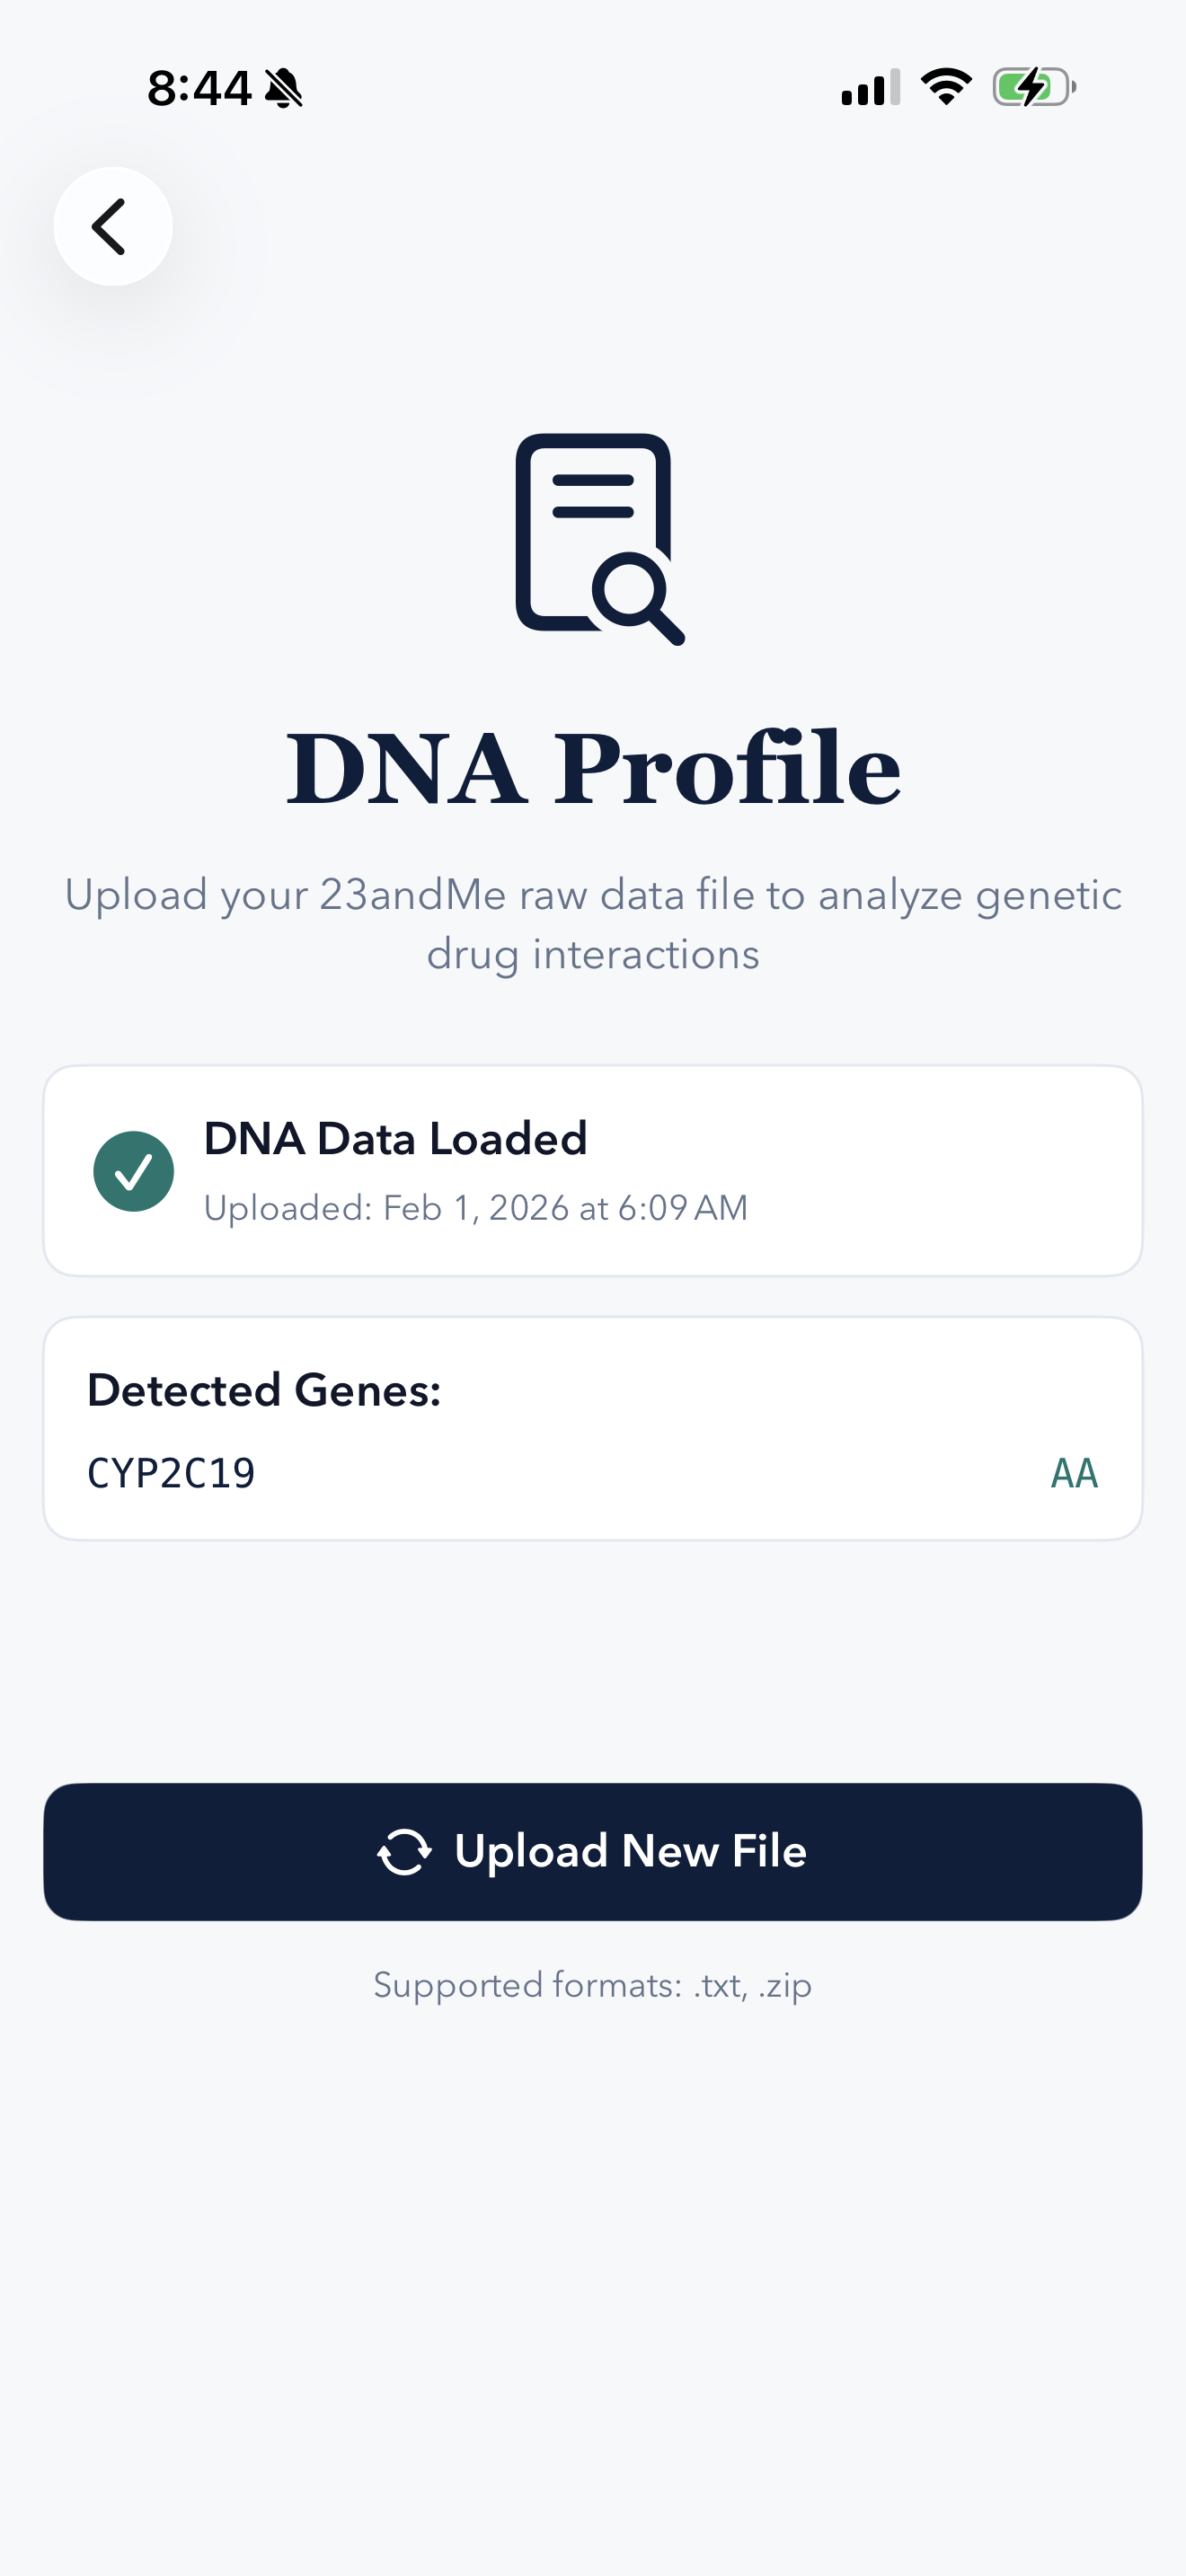Image resolution: width=1186 pixels, height=2576 pixels.
Task: Click the Wi-Fi status icon
Action: pos(945,87)
